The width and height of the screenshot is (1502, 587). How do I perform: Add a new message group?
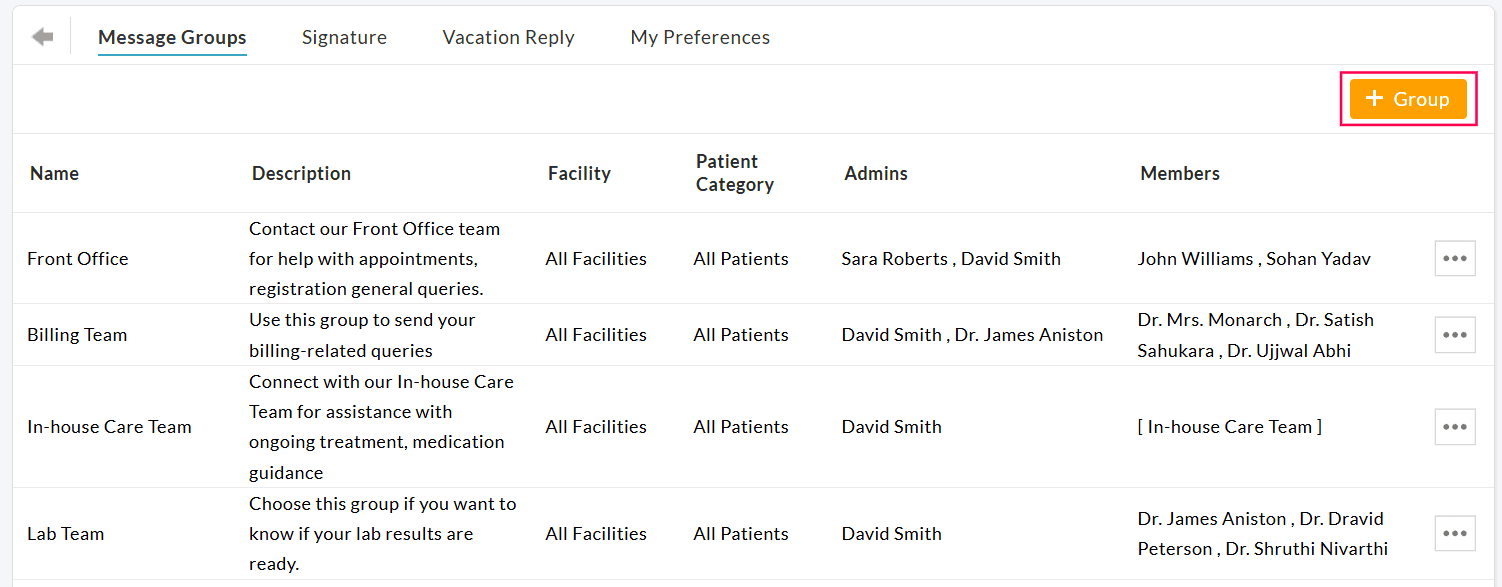[1407, 99]
